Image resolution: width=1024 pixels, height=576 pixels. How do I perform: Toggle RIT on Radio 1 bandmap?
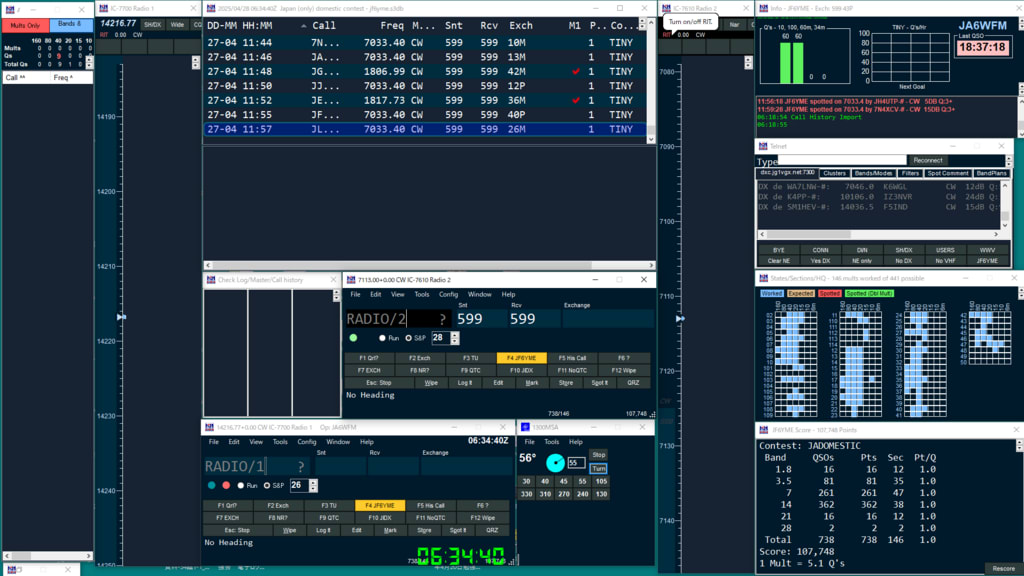coord(104,35)
